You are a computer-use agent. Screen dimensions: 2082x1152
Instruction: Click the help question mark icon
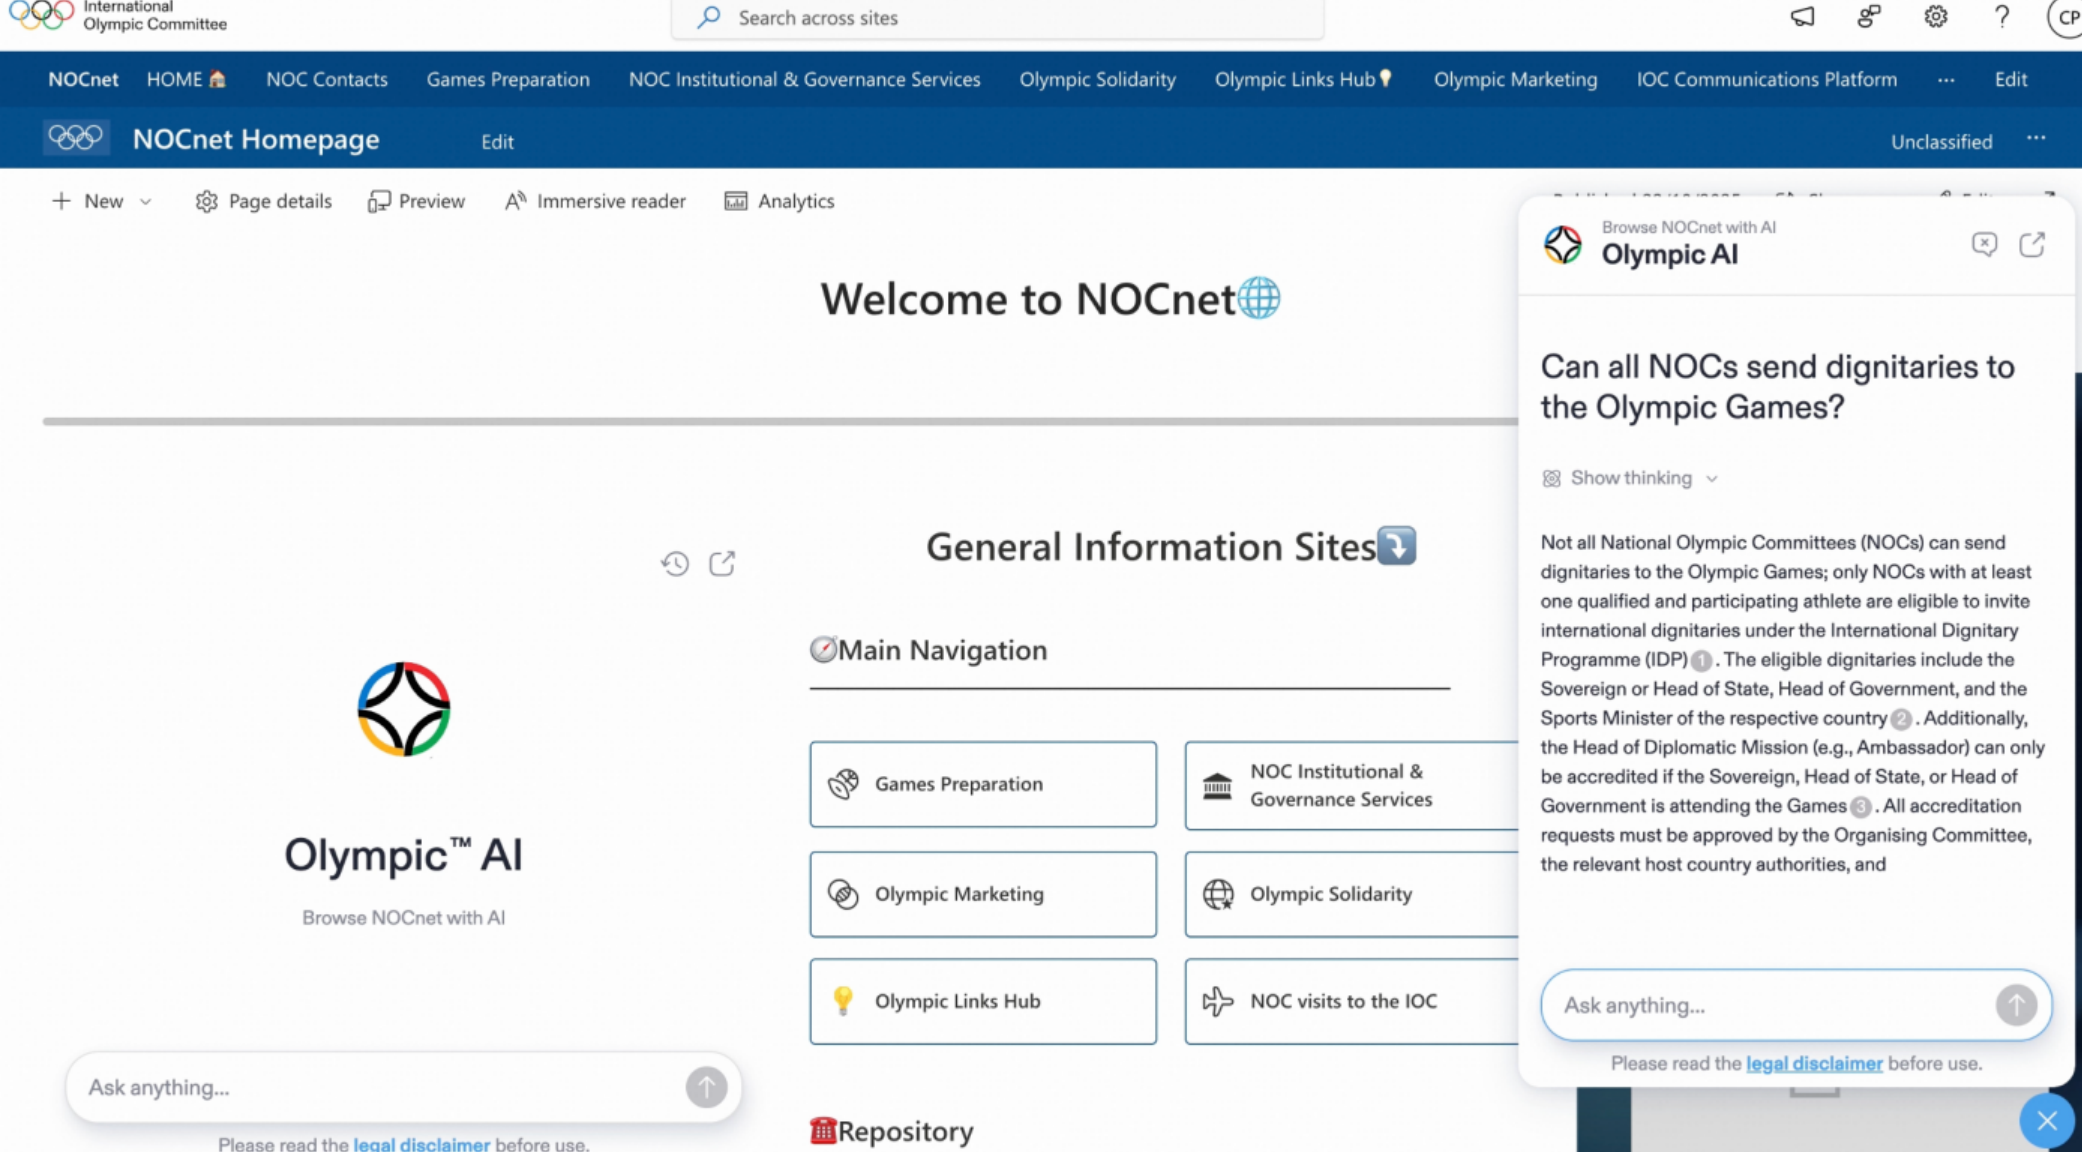click(x=2002, y=17)
